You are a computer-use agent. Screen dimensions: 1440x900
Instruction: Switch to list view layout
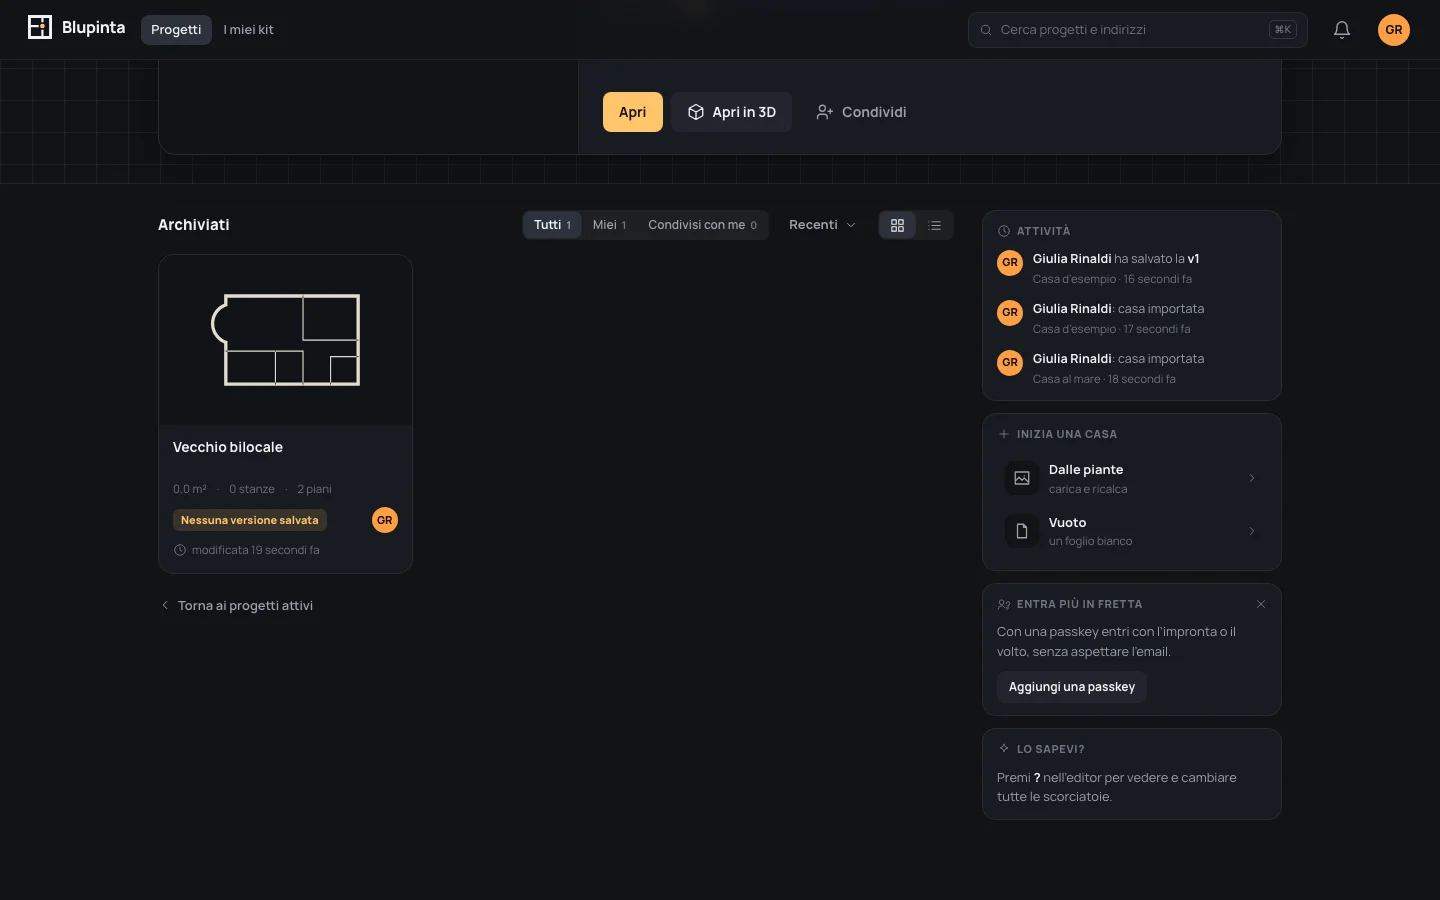935,225
